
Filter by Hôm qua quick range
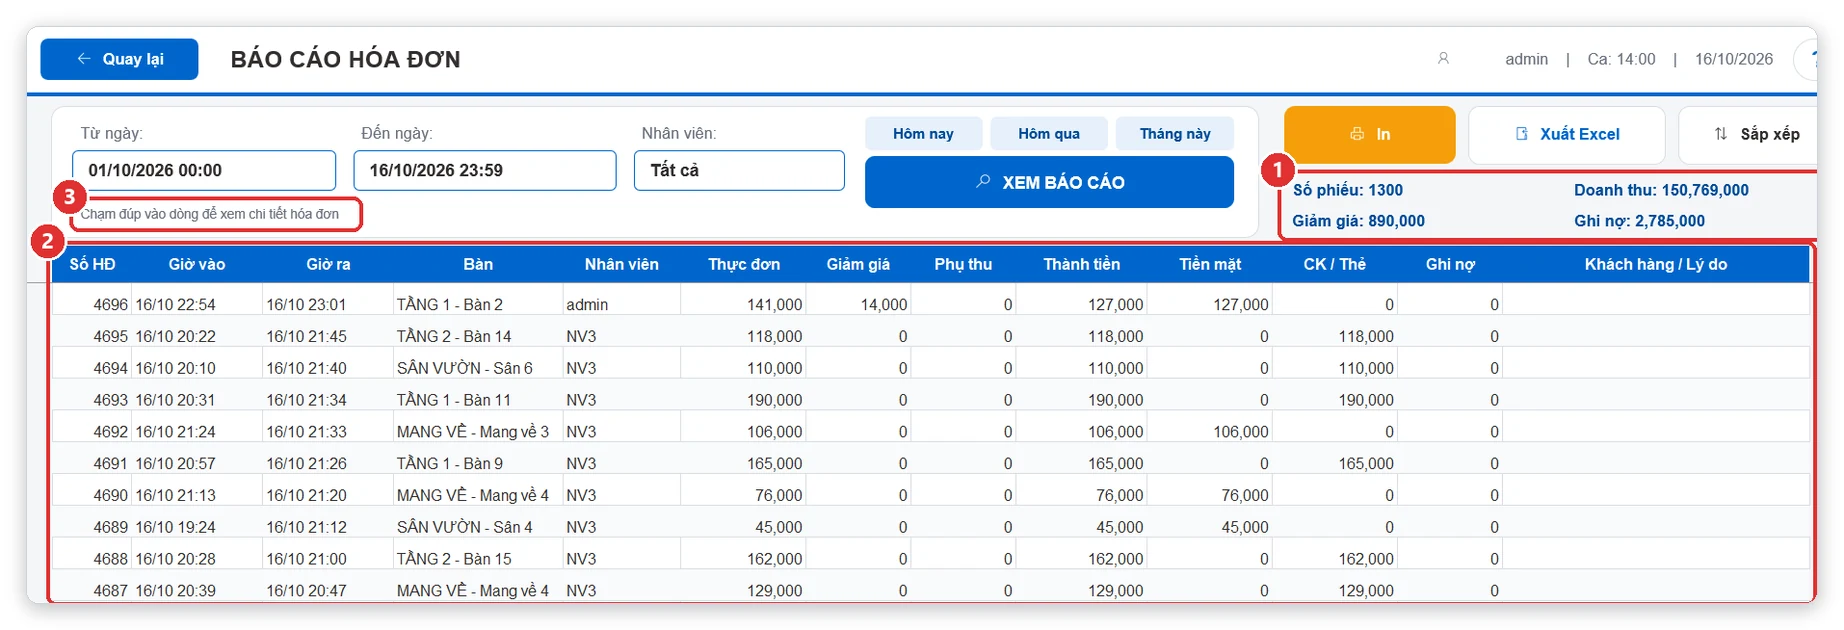[1049, 134]
